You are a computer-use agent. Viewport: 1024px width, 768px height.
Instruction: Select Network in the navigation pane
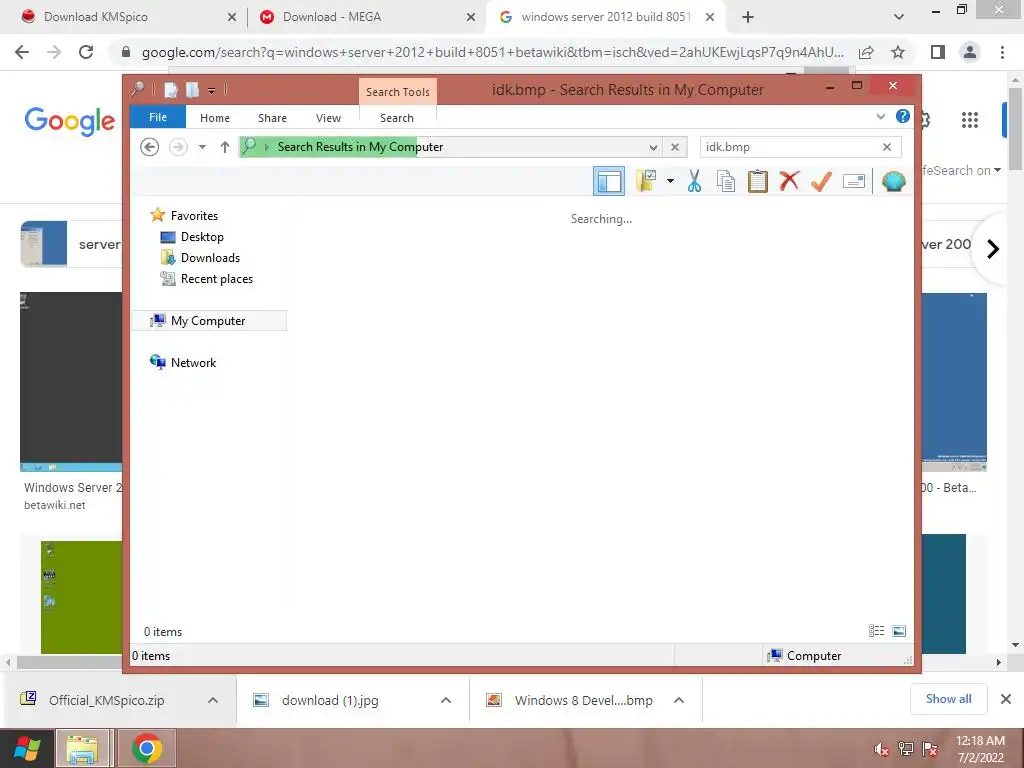click(193, 362)
